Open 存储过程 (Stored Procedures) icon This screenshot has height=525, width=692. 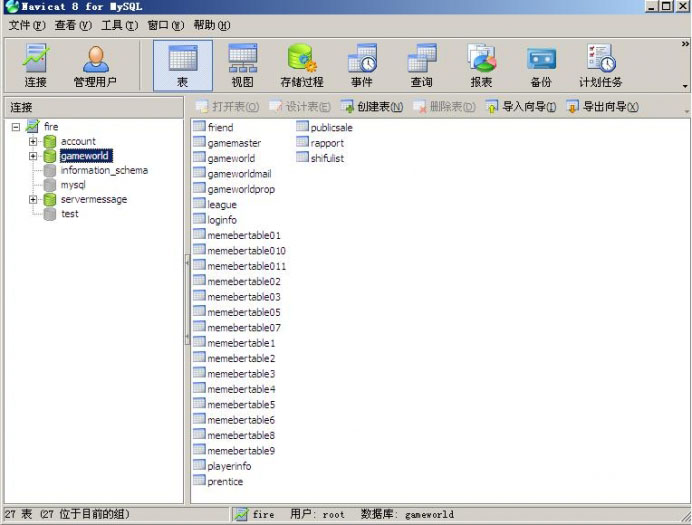click(302, 66)
